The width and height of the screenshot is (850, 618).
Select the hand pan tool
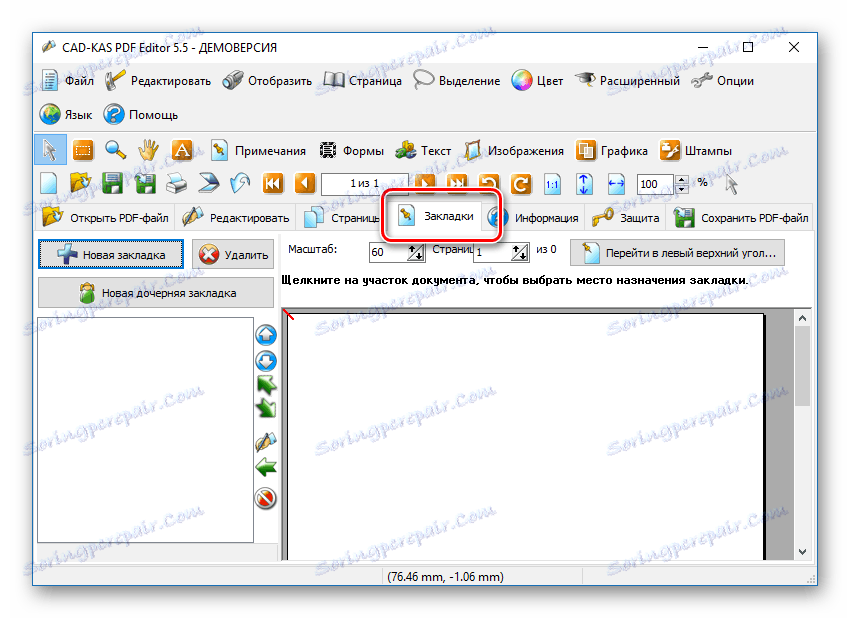tap(148, 150)
